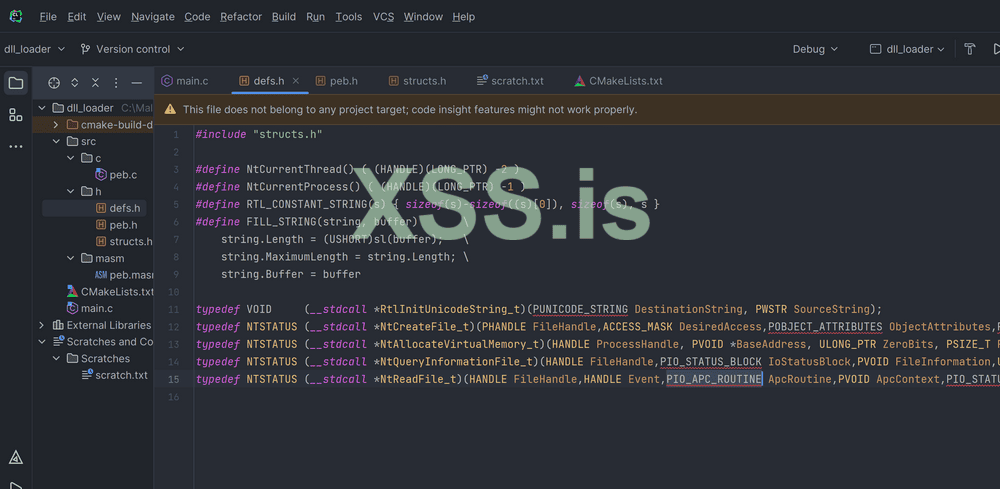Screen dimensions: 1000x489
Task: Open the Window menu
Action: click(423, 17)
